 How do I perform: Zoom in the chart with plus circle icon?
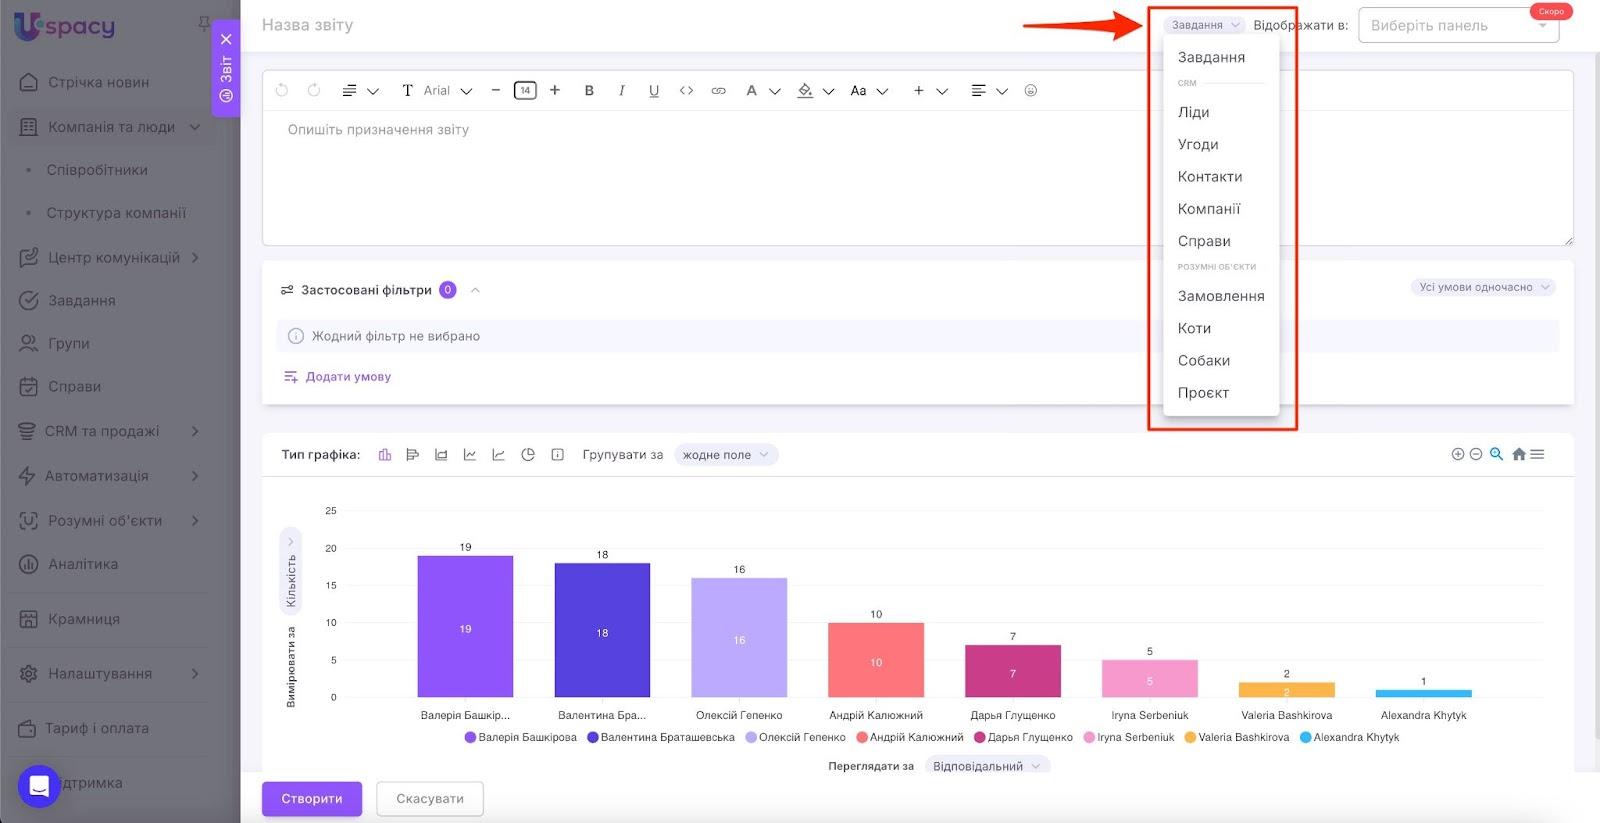(x=1458, y=455)
